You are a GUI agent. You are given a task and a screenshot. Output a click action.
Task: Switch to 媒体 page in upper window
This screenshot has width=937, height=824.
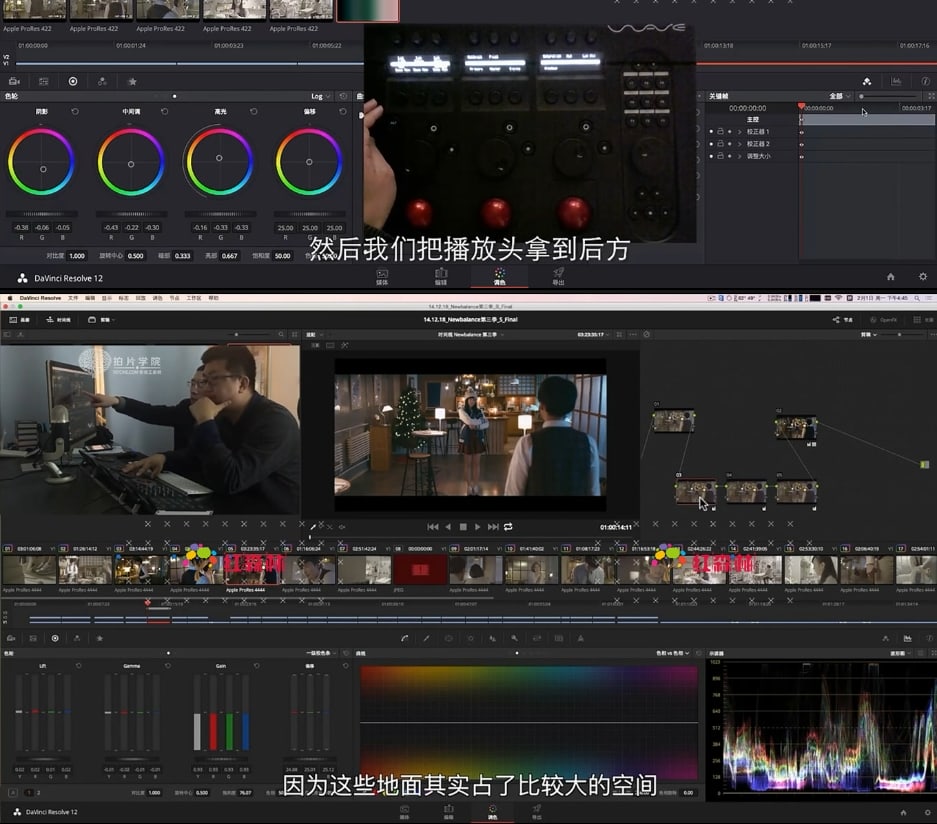(382, 277)
